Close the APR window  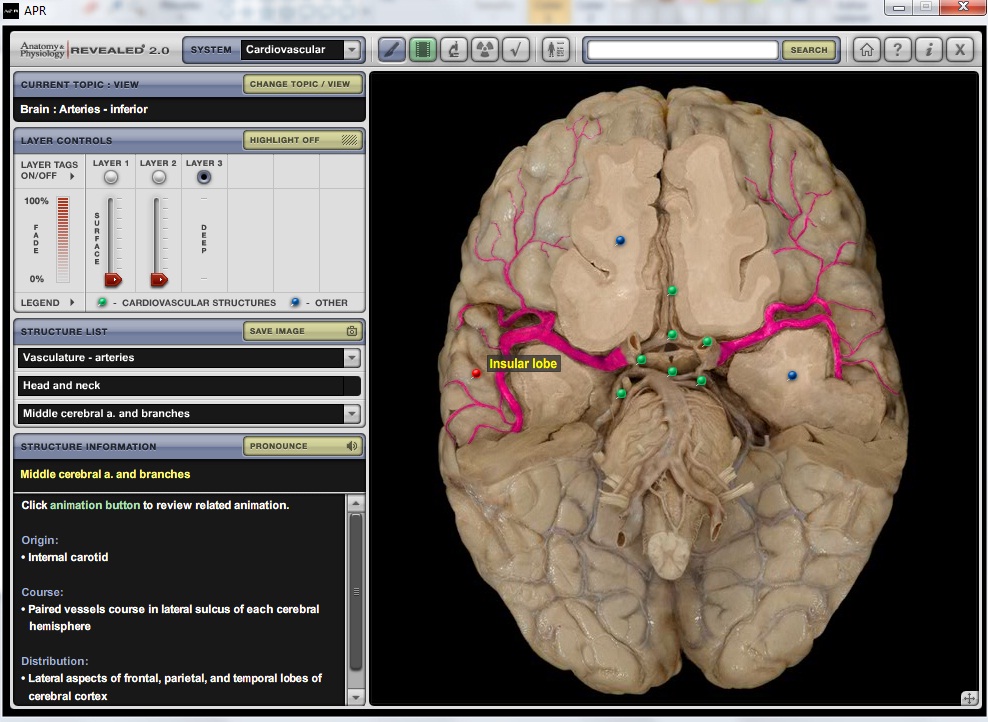(963, 8)
